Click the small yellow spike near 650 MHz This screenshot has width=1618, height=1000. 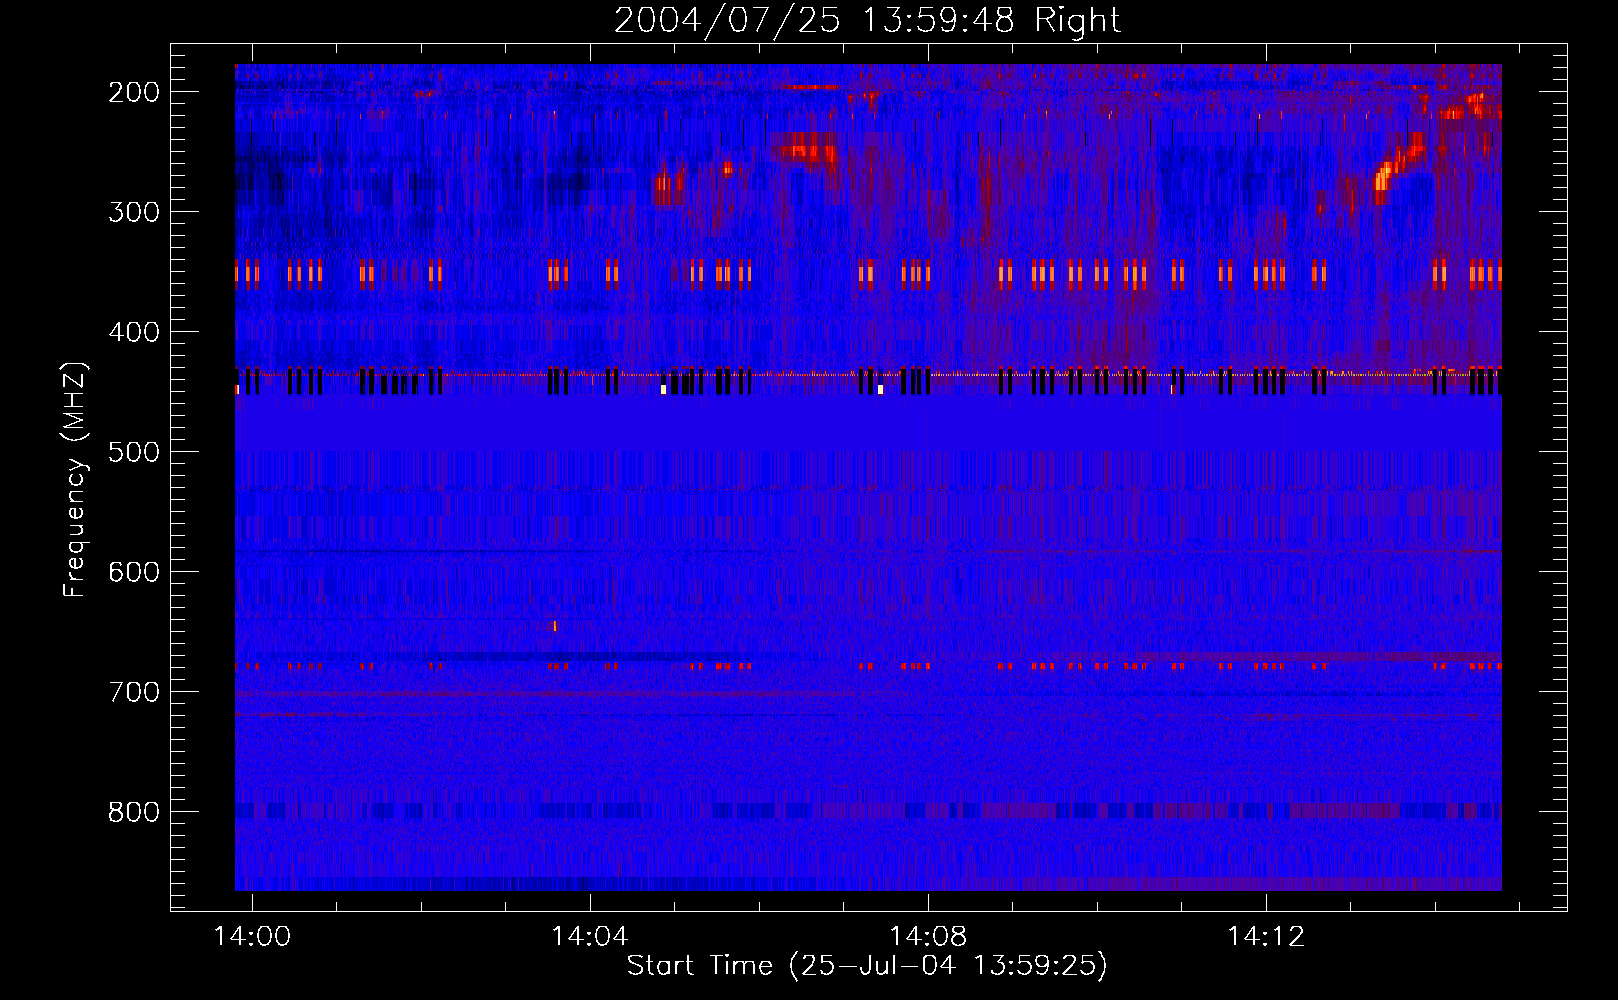[x=554, y=626]
